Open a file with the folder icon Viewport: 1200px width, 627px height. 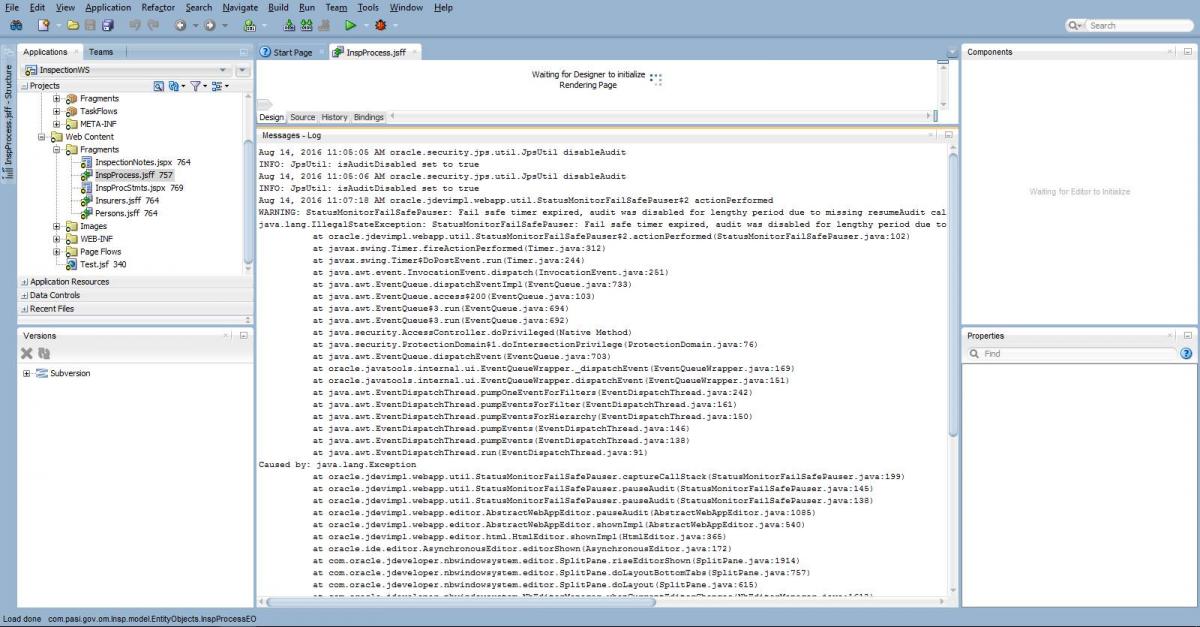(72, 25)
